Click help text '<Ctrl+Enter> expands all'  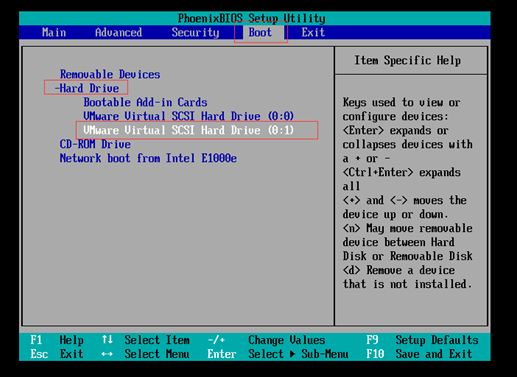coord(402,179)
